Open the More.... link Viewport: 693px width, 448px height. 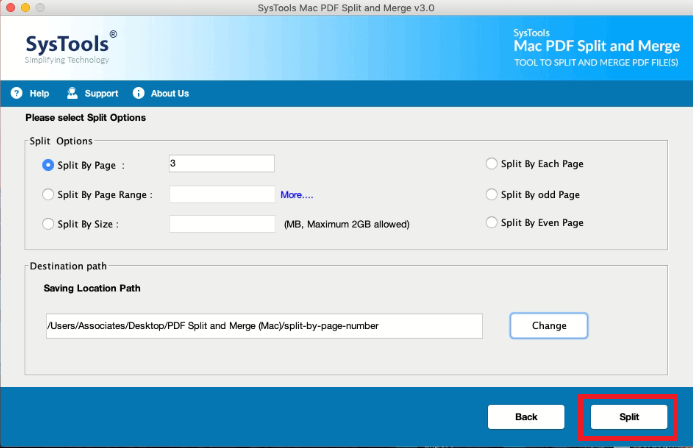pos(297,195)
